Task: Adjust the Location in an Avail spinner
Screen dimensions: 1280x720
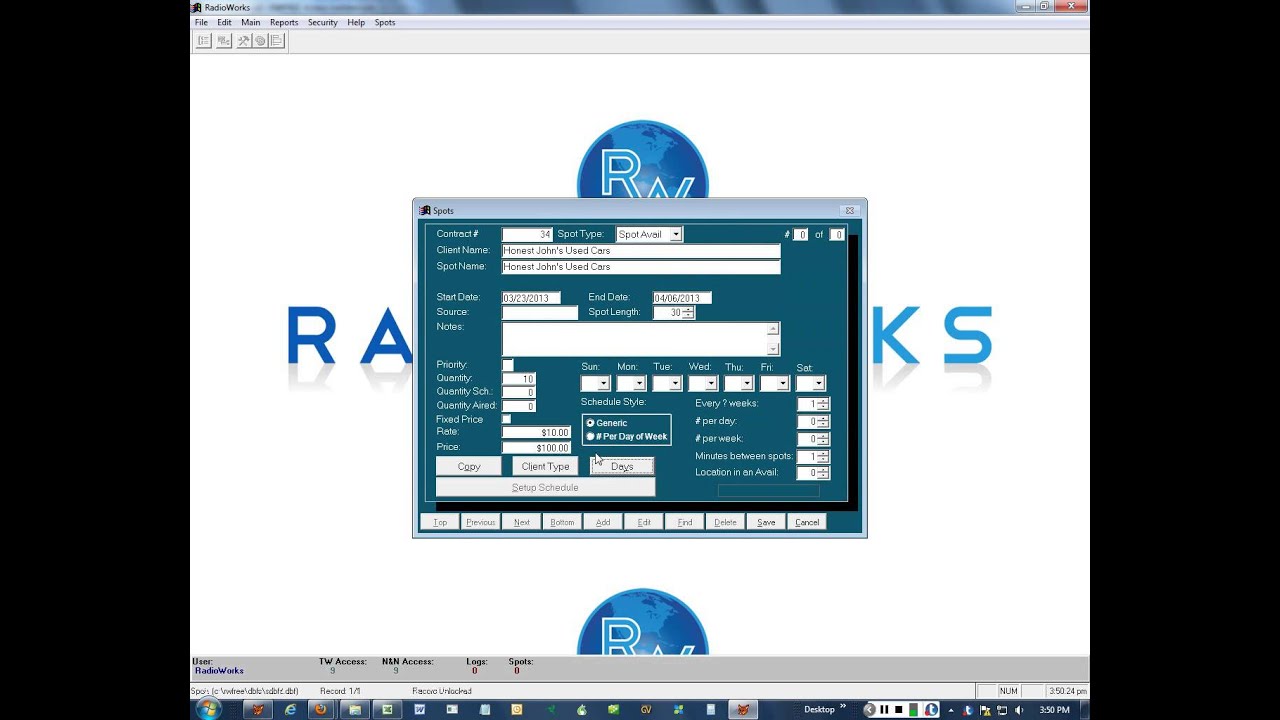Action: click(823, 473)
